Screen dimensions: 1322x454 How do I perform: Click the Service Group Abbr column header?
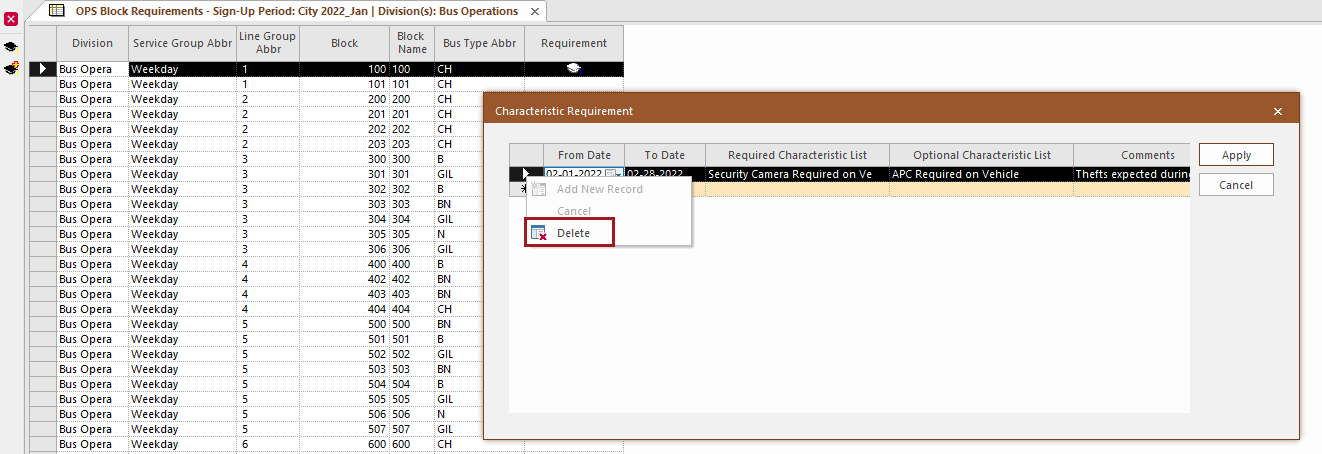click(182, 44)
